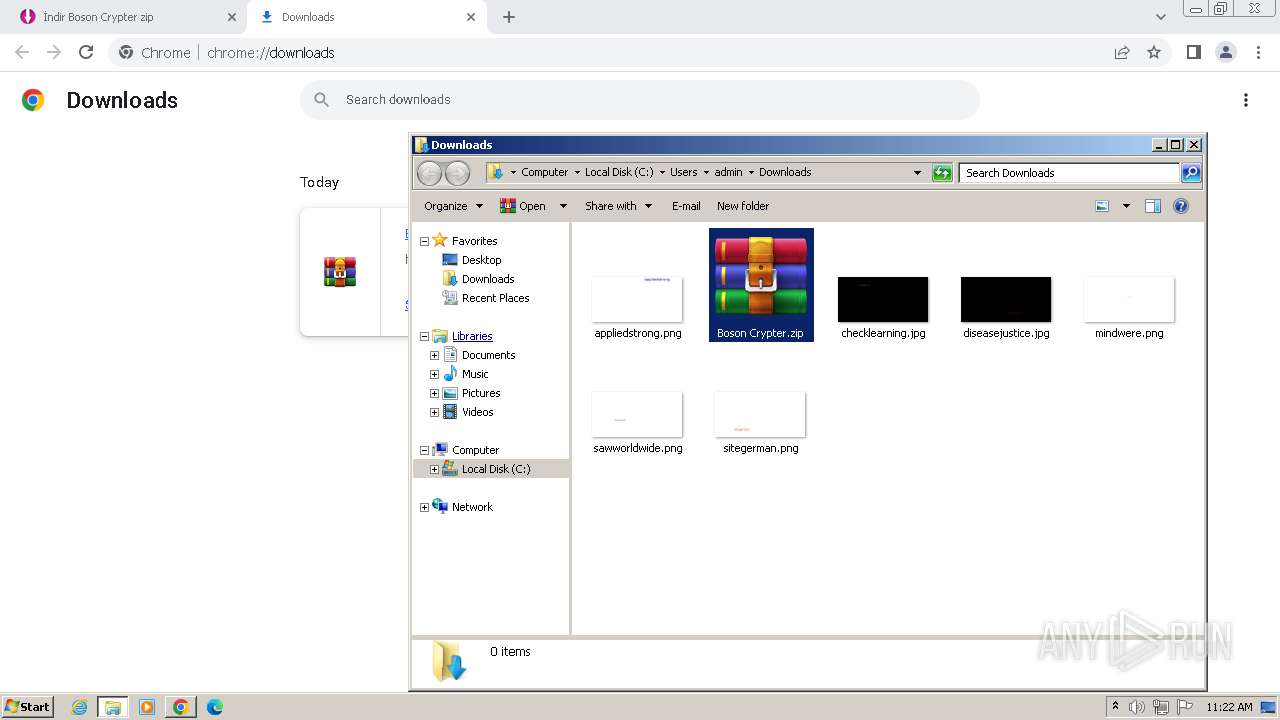Collapse the Favorites group
This screenshot has width=1280, height=720.
(424, 241)
